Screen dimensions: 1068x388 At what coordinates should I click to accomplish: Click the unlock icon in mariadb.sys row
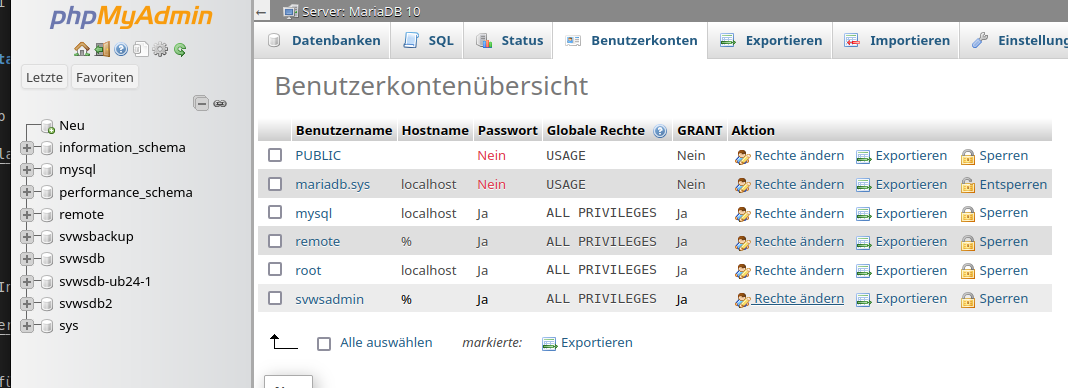point(967,185)
